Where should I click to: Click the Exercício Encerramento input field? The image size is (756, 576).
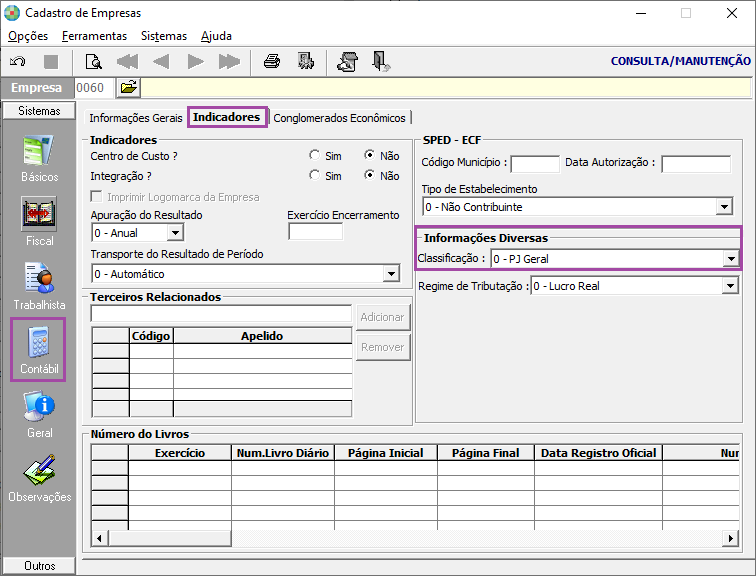tap(315, 232)
